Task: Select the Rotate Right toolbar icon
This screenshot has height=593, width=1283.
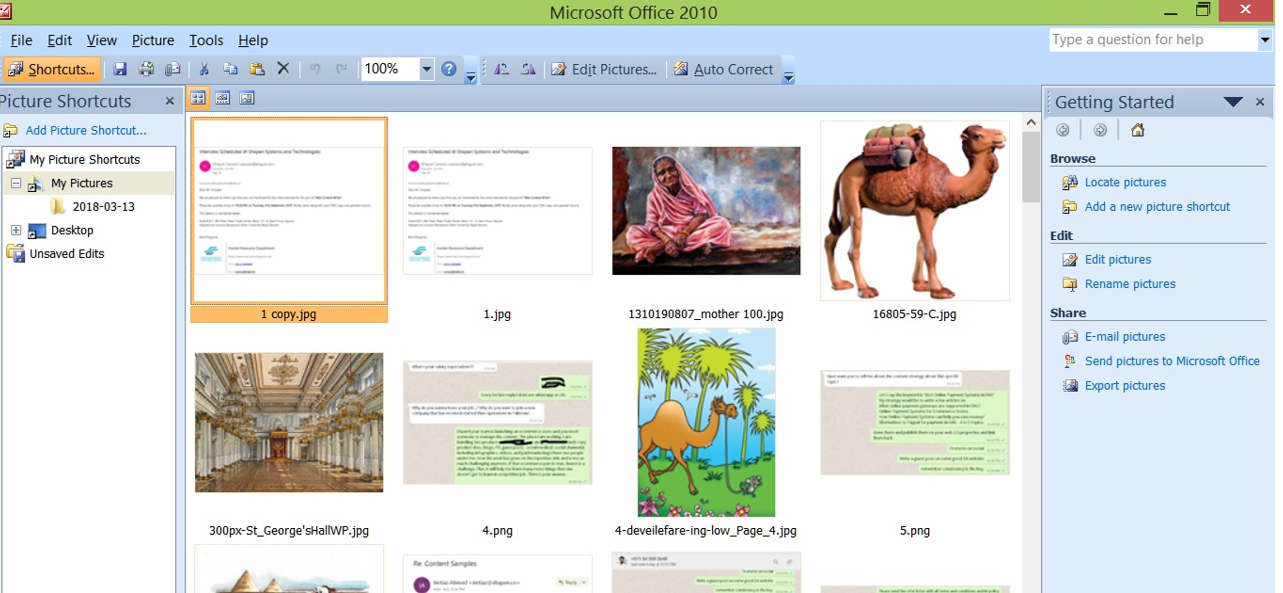Action: 529,68
